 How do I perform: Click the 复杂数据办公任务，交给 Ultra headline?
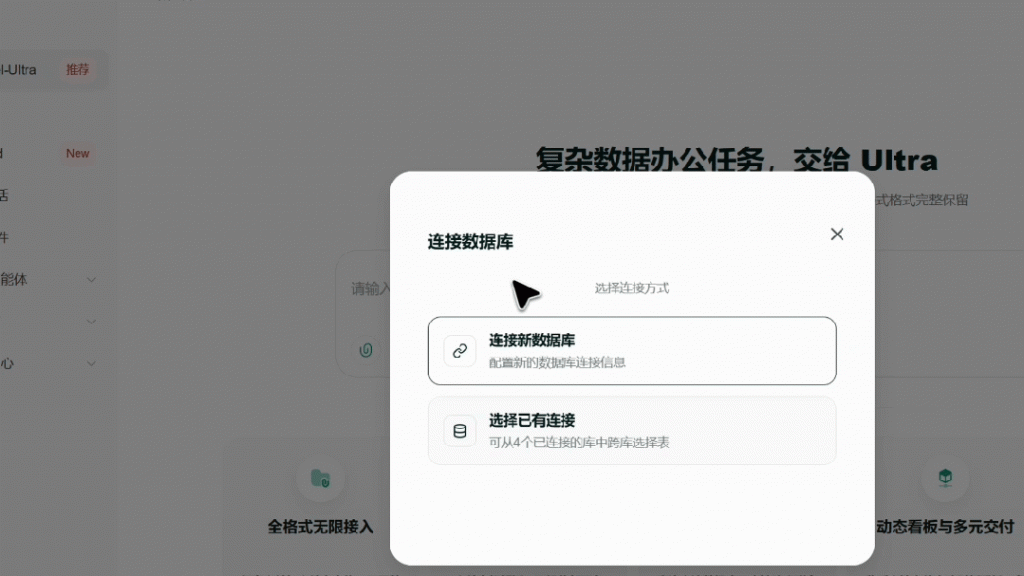click(737, 160)
